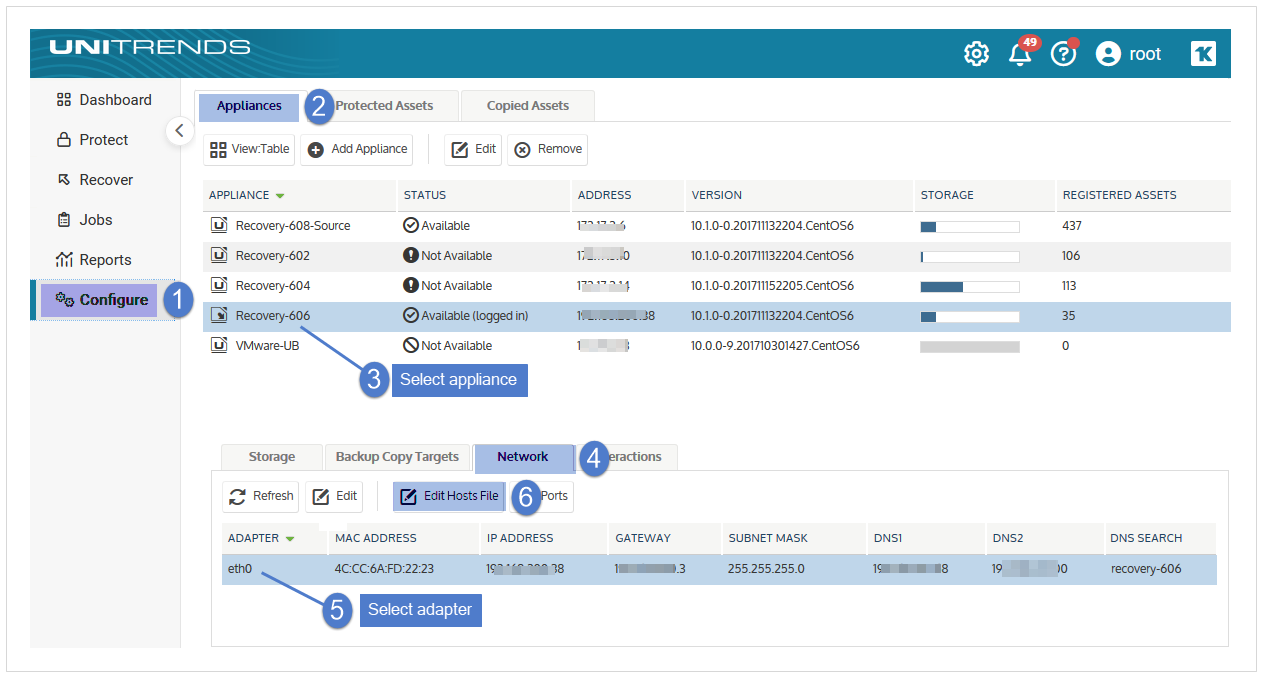Screen dimensions: 1283x692
Task: Click the Recovery-608-Source Available status icon
Action: click(410, 226)
